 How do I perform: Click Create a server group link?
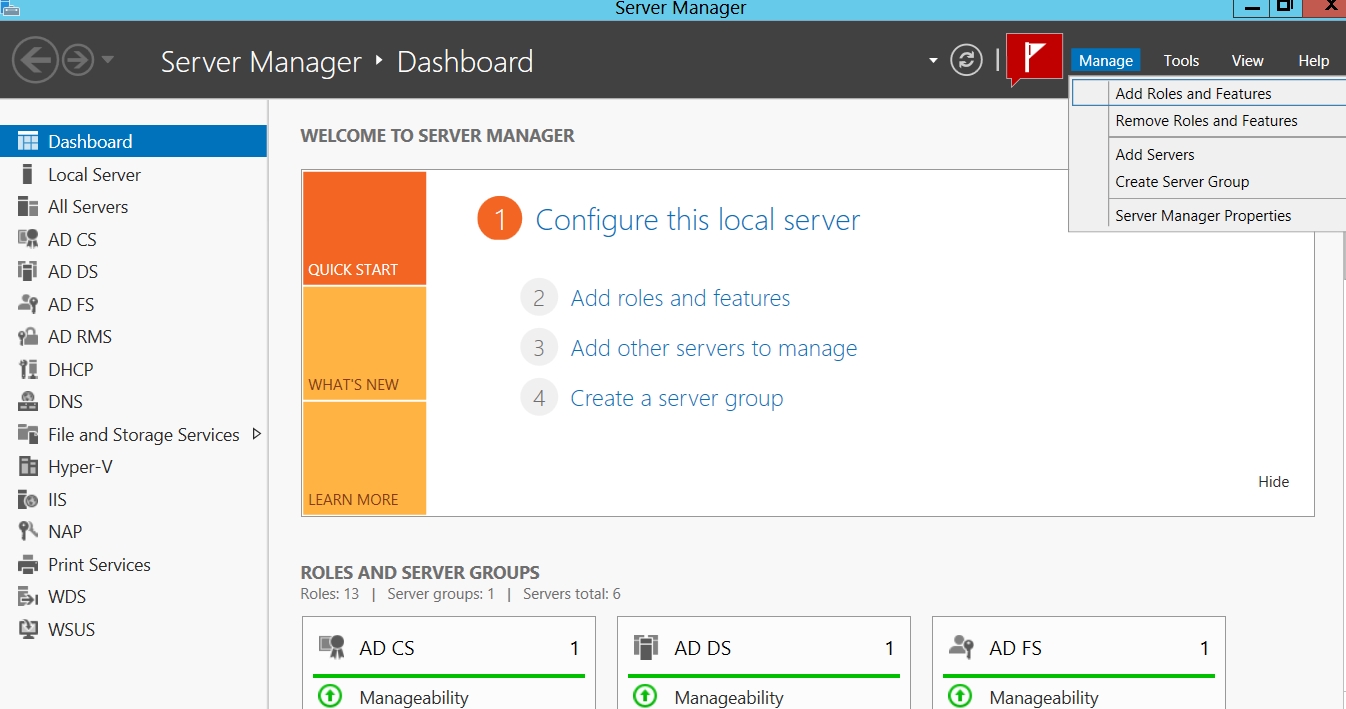pos(676,398)
